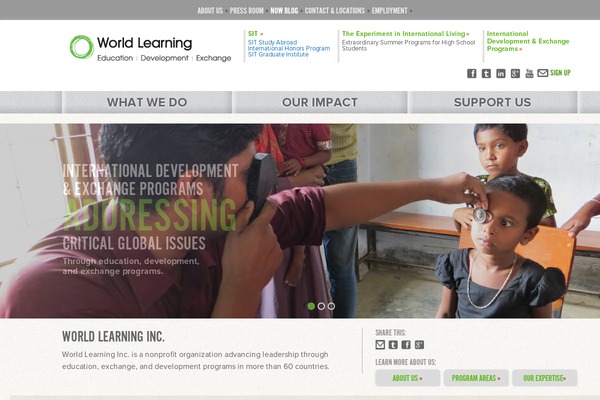Open the Tumblr icon in header

pyautogui.click(x=486, y=73)
